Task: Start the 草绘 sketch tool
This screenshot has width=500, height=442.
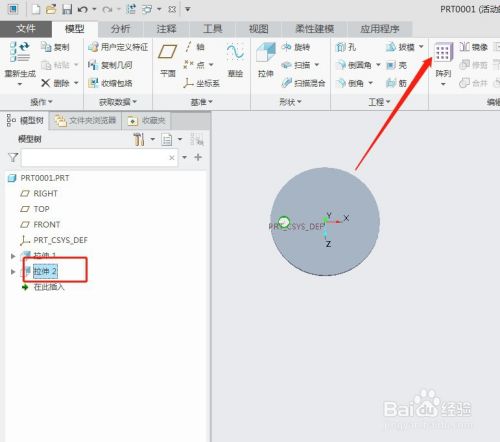Action: [235, 60]
